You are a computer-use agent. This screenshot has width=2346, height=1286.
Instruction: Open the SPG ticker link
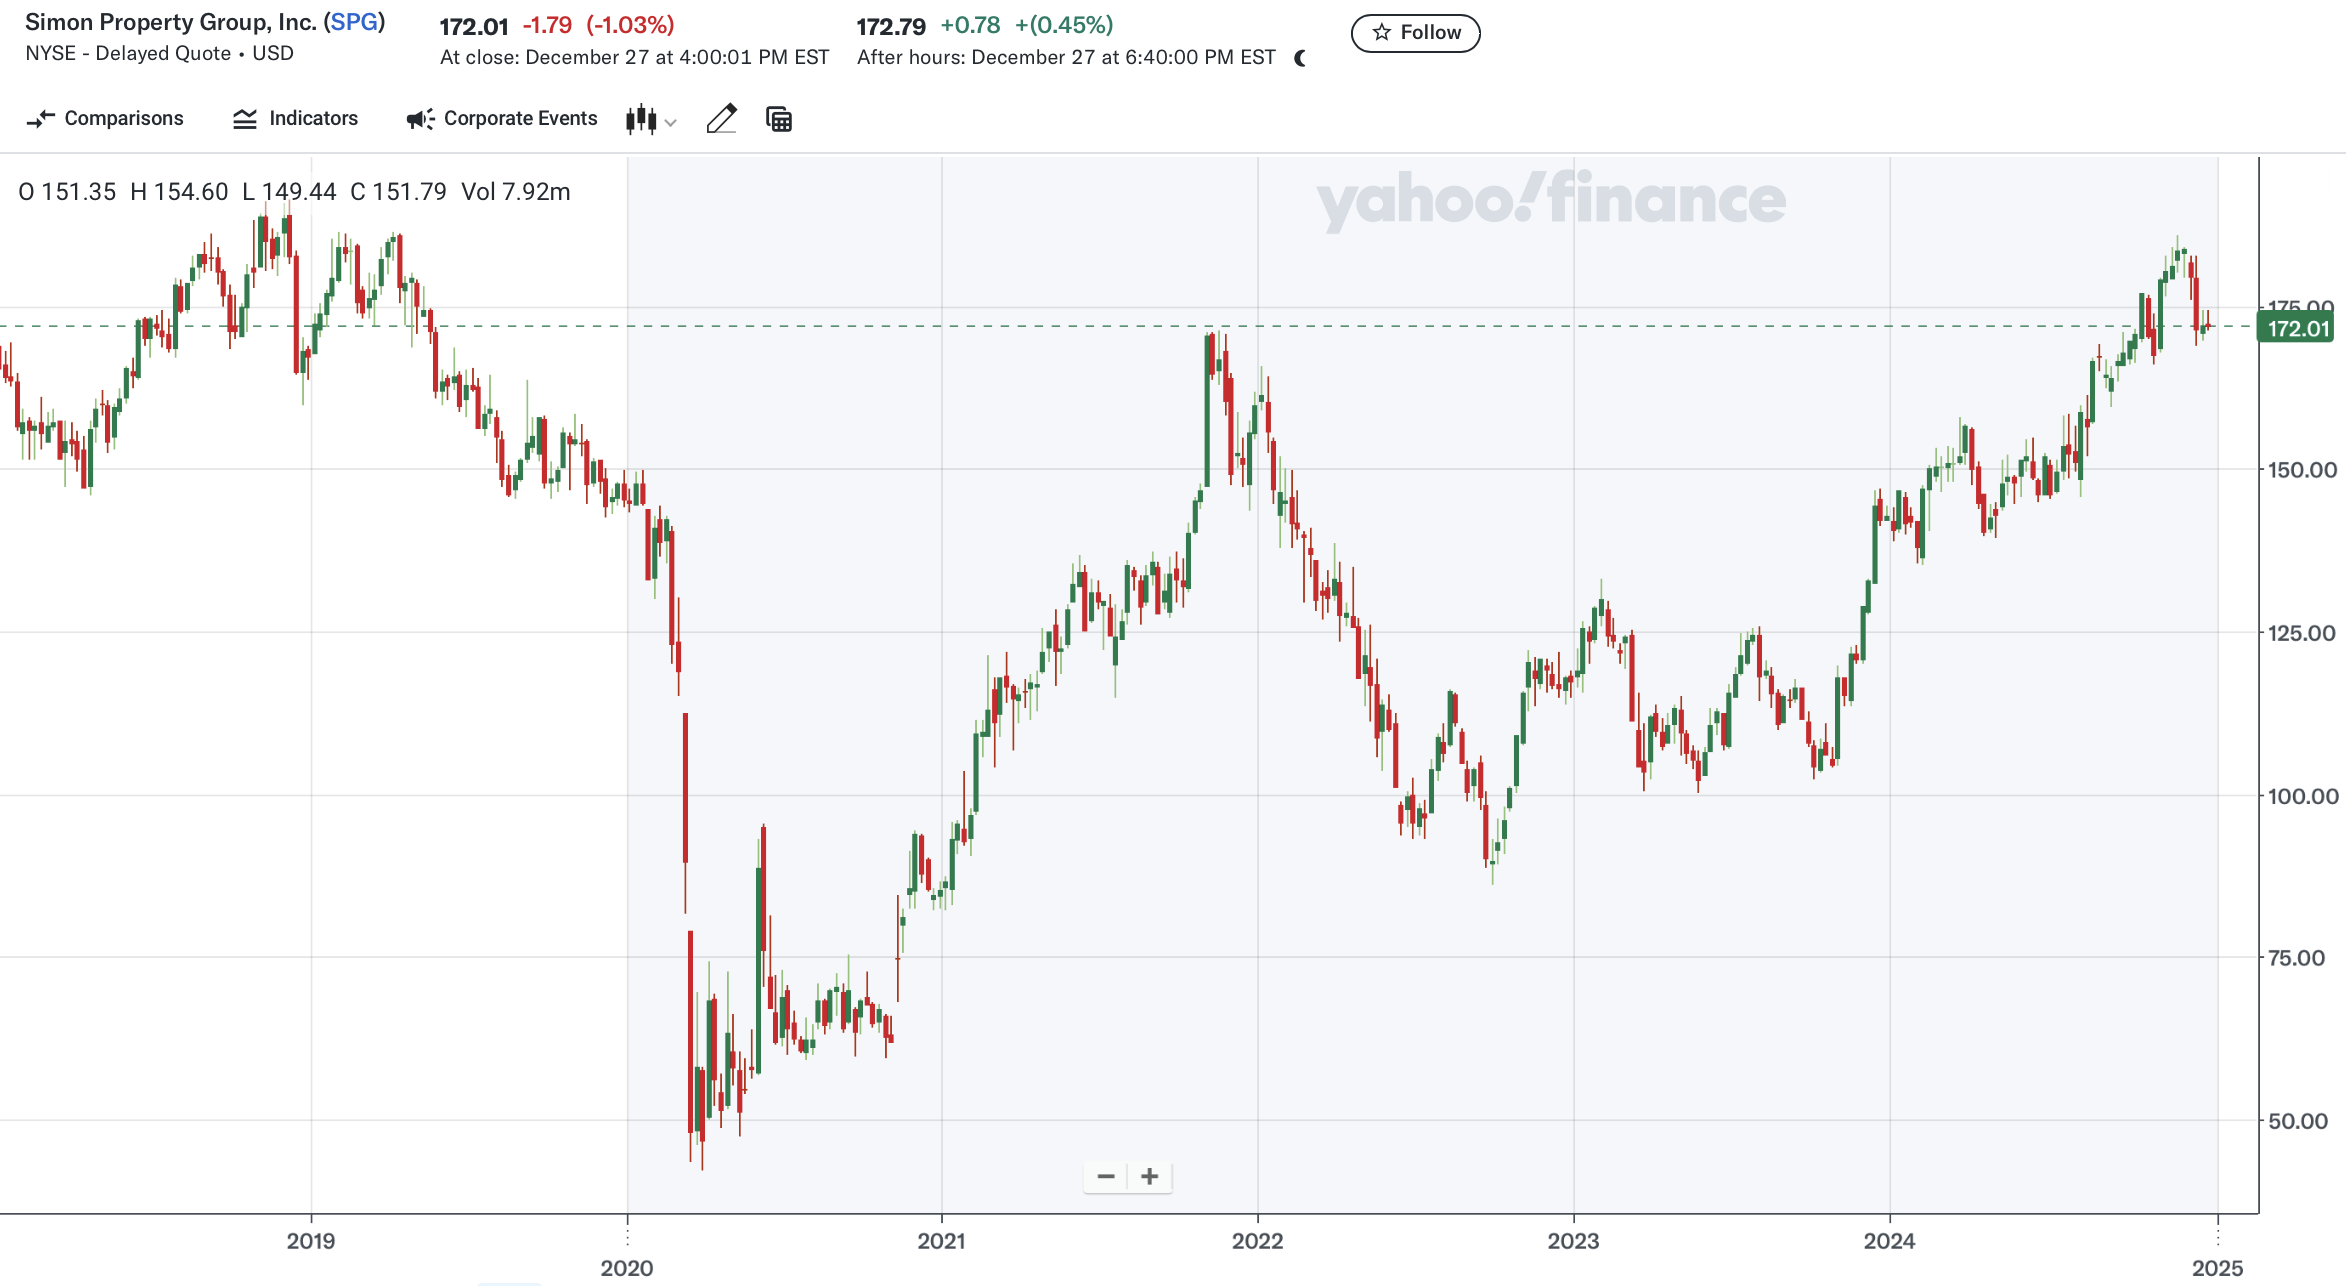(354, 22)
